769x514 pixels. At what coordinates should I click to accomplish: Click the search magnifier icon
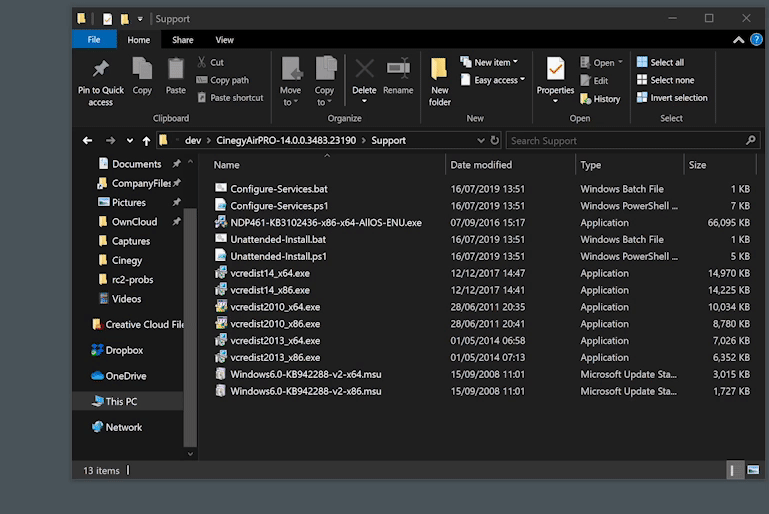point(750,140)
